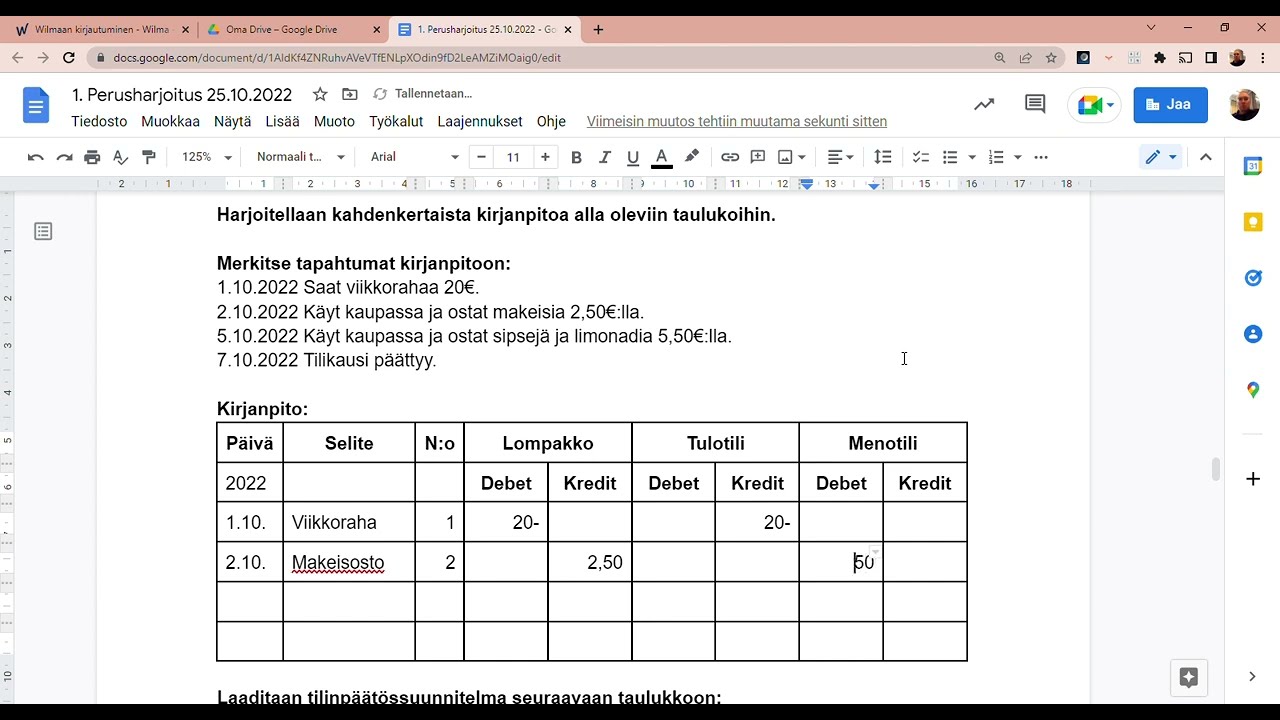The height and width of the screenshot is (720, 1280).
Task: Print the document using printer icon
Action: tap(92, 157)
